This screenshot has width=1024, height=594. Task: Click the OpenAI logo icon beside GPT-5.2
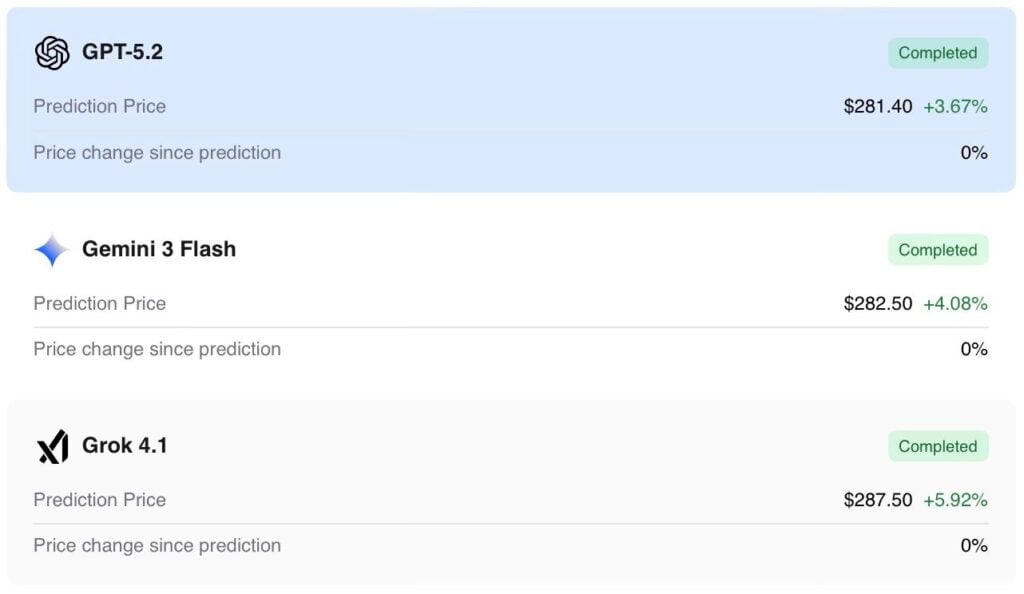[52, 53]
